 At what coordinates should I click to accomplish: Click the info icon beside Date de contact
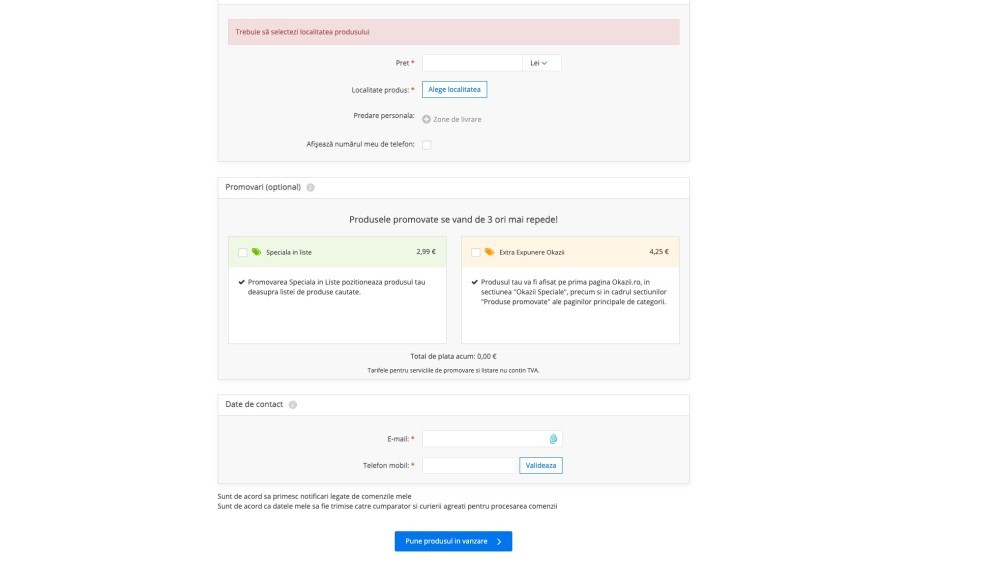(x=293, y=405)
